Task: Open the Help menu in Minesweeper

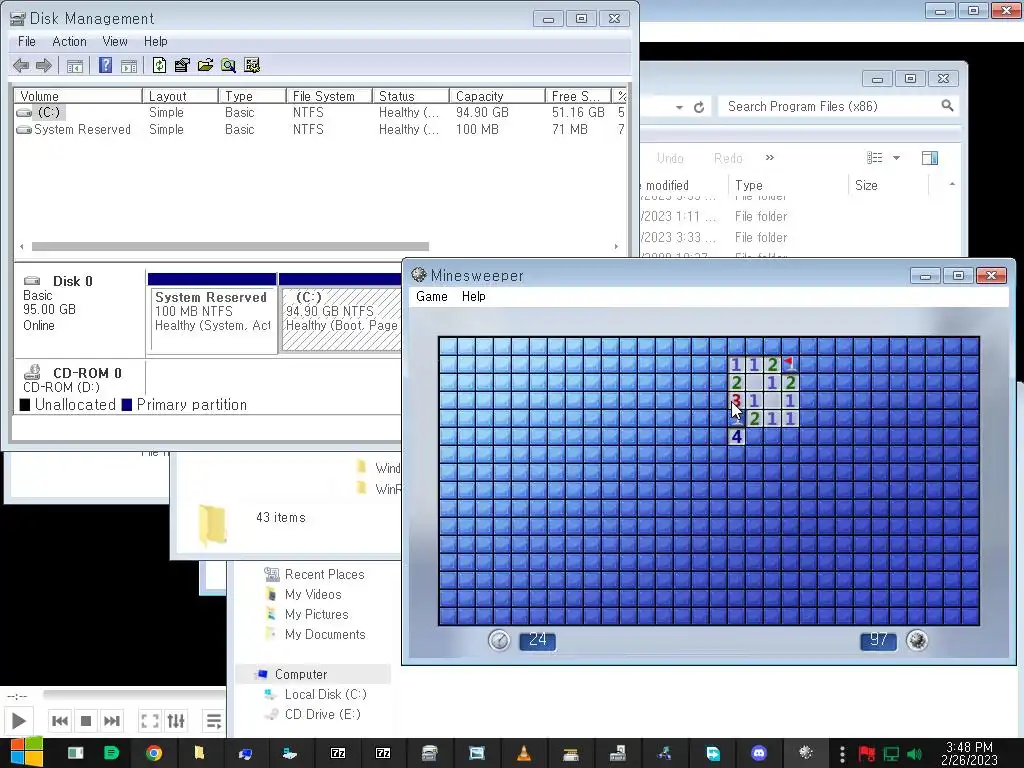Action: pyautogui.click(x=473, y=296)
